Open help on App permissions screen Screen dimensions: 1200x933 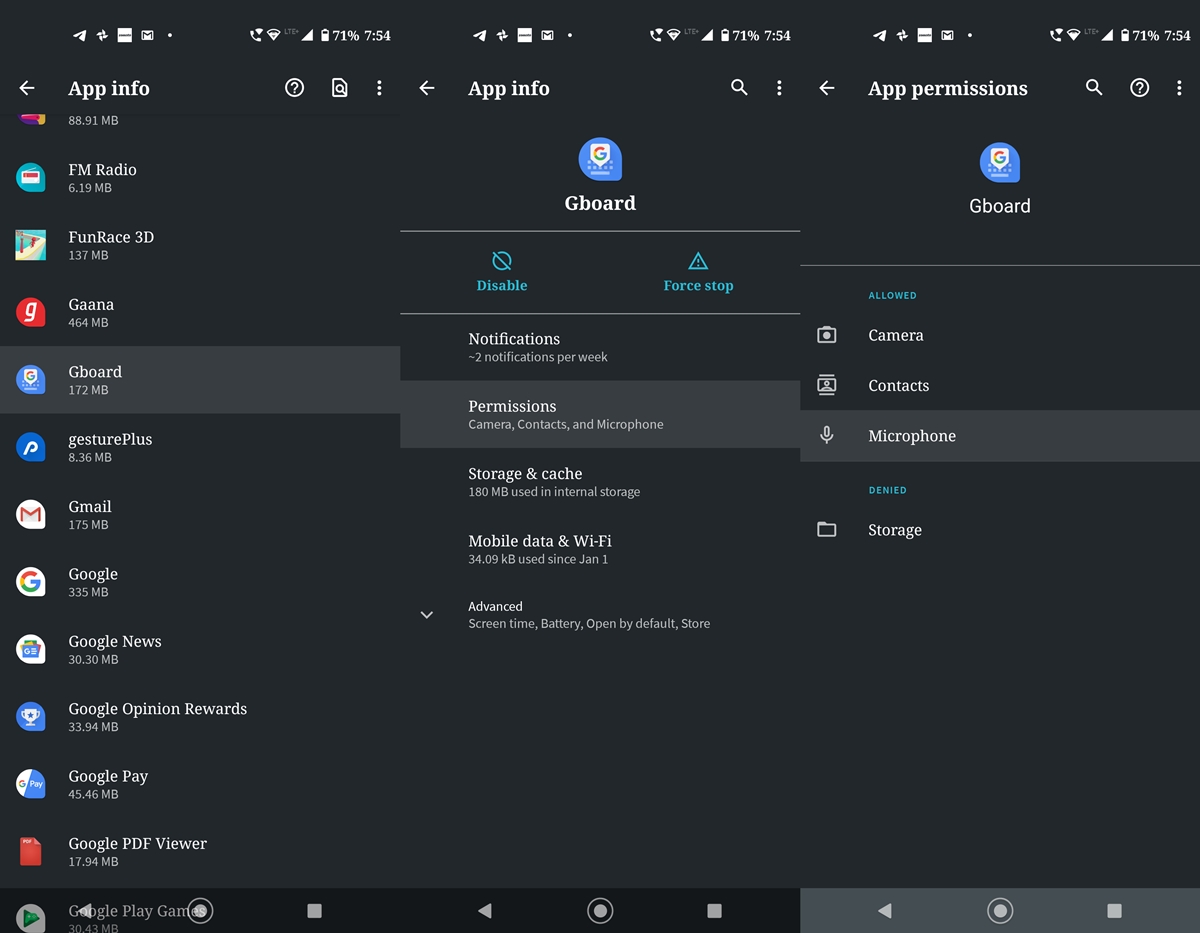tap(1139, 88)
